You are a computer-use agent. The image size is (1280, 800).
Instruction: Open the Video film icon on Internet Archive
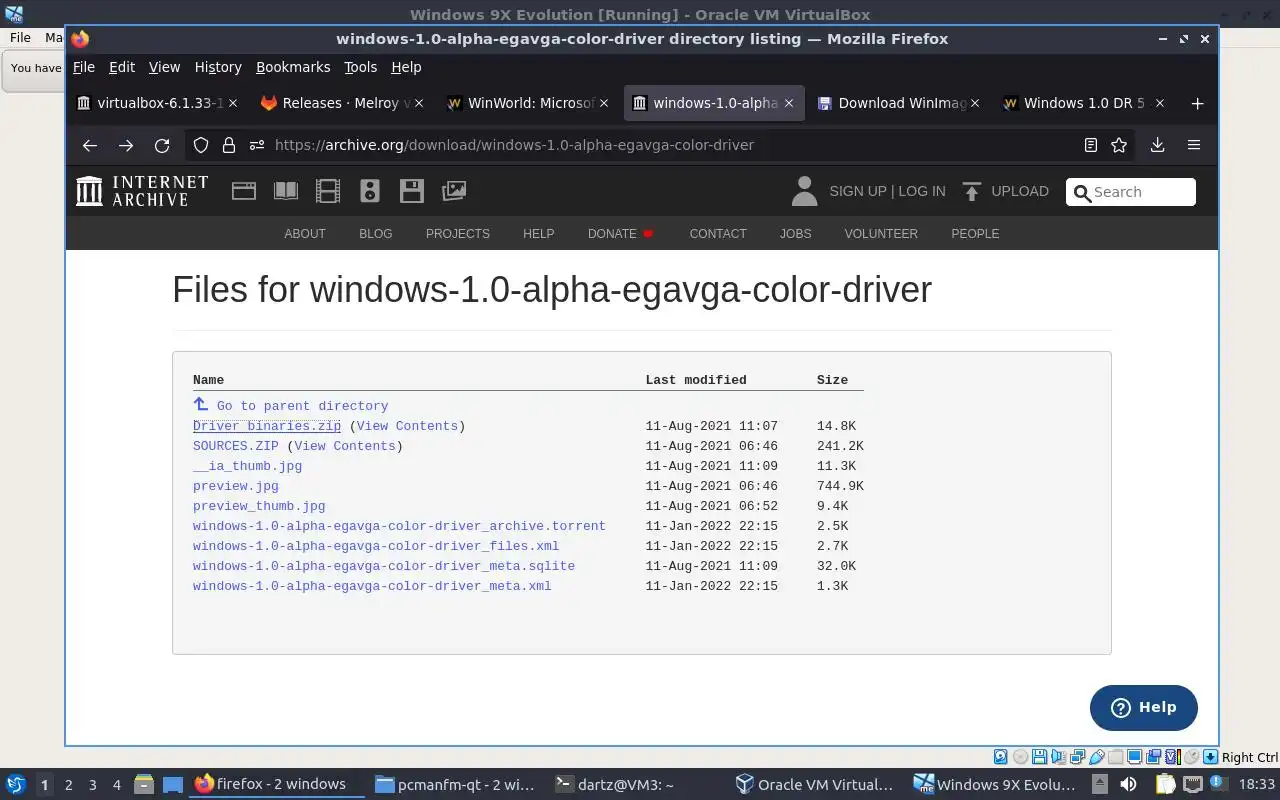pyautogui.click(x=328, y=191)
